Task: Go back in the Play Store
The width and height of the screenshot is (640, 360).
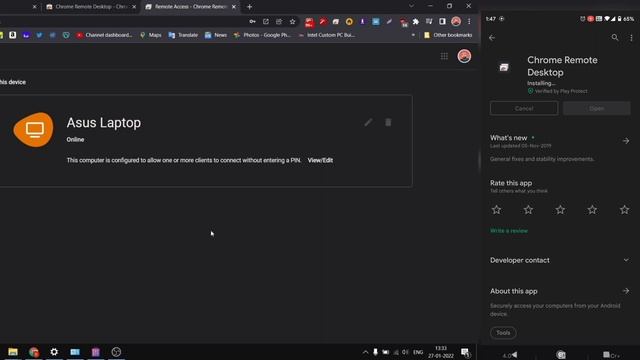Action: click(x=492, y=38)
